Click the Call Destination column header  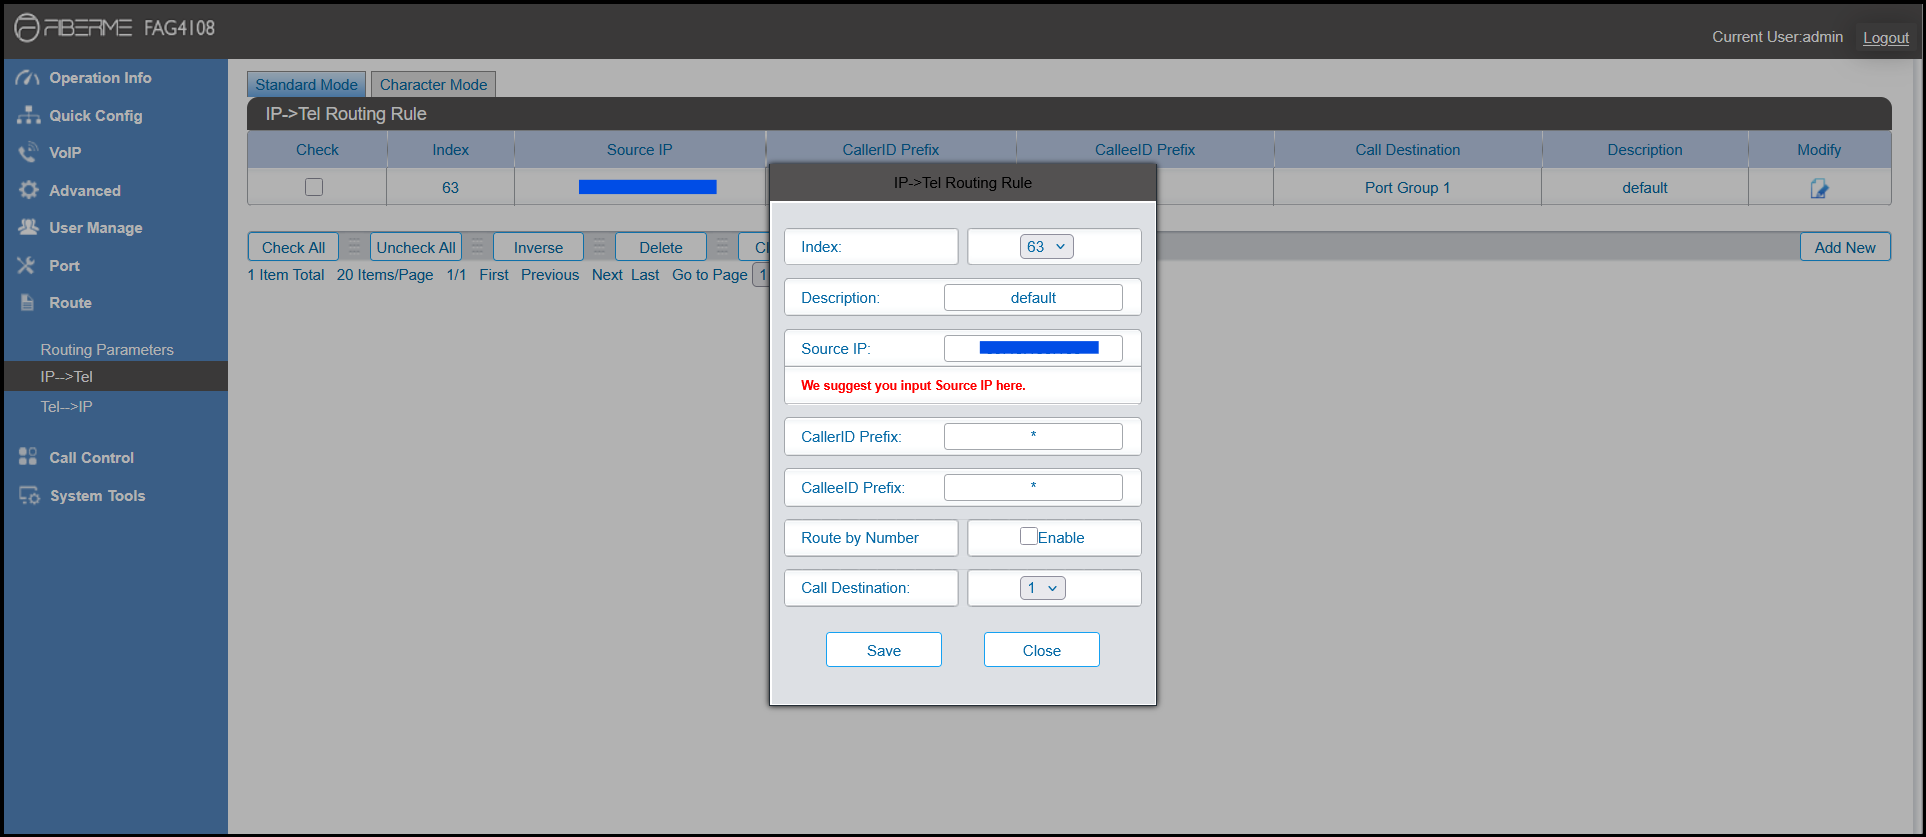tap(1407, 150)
